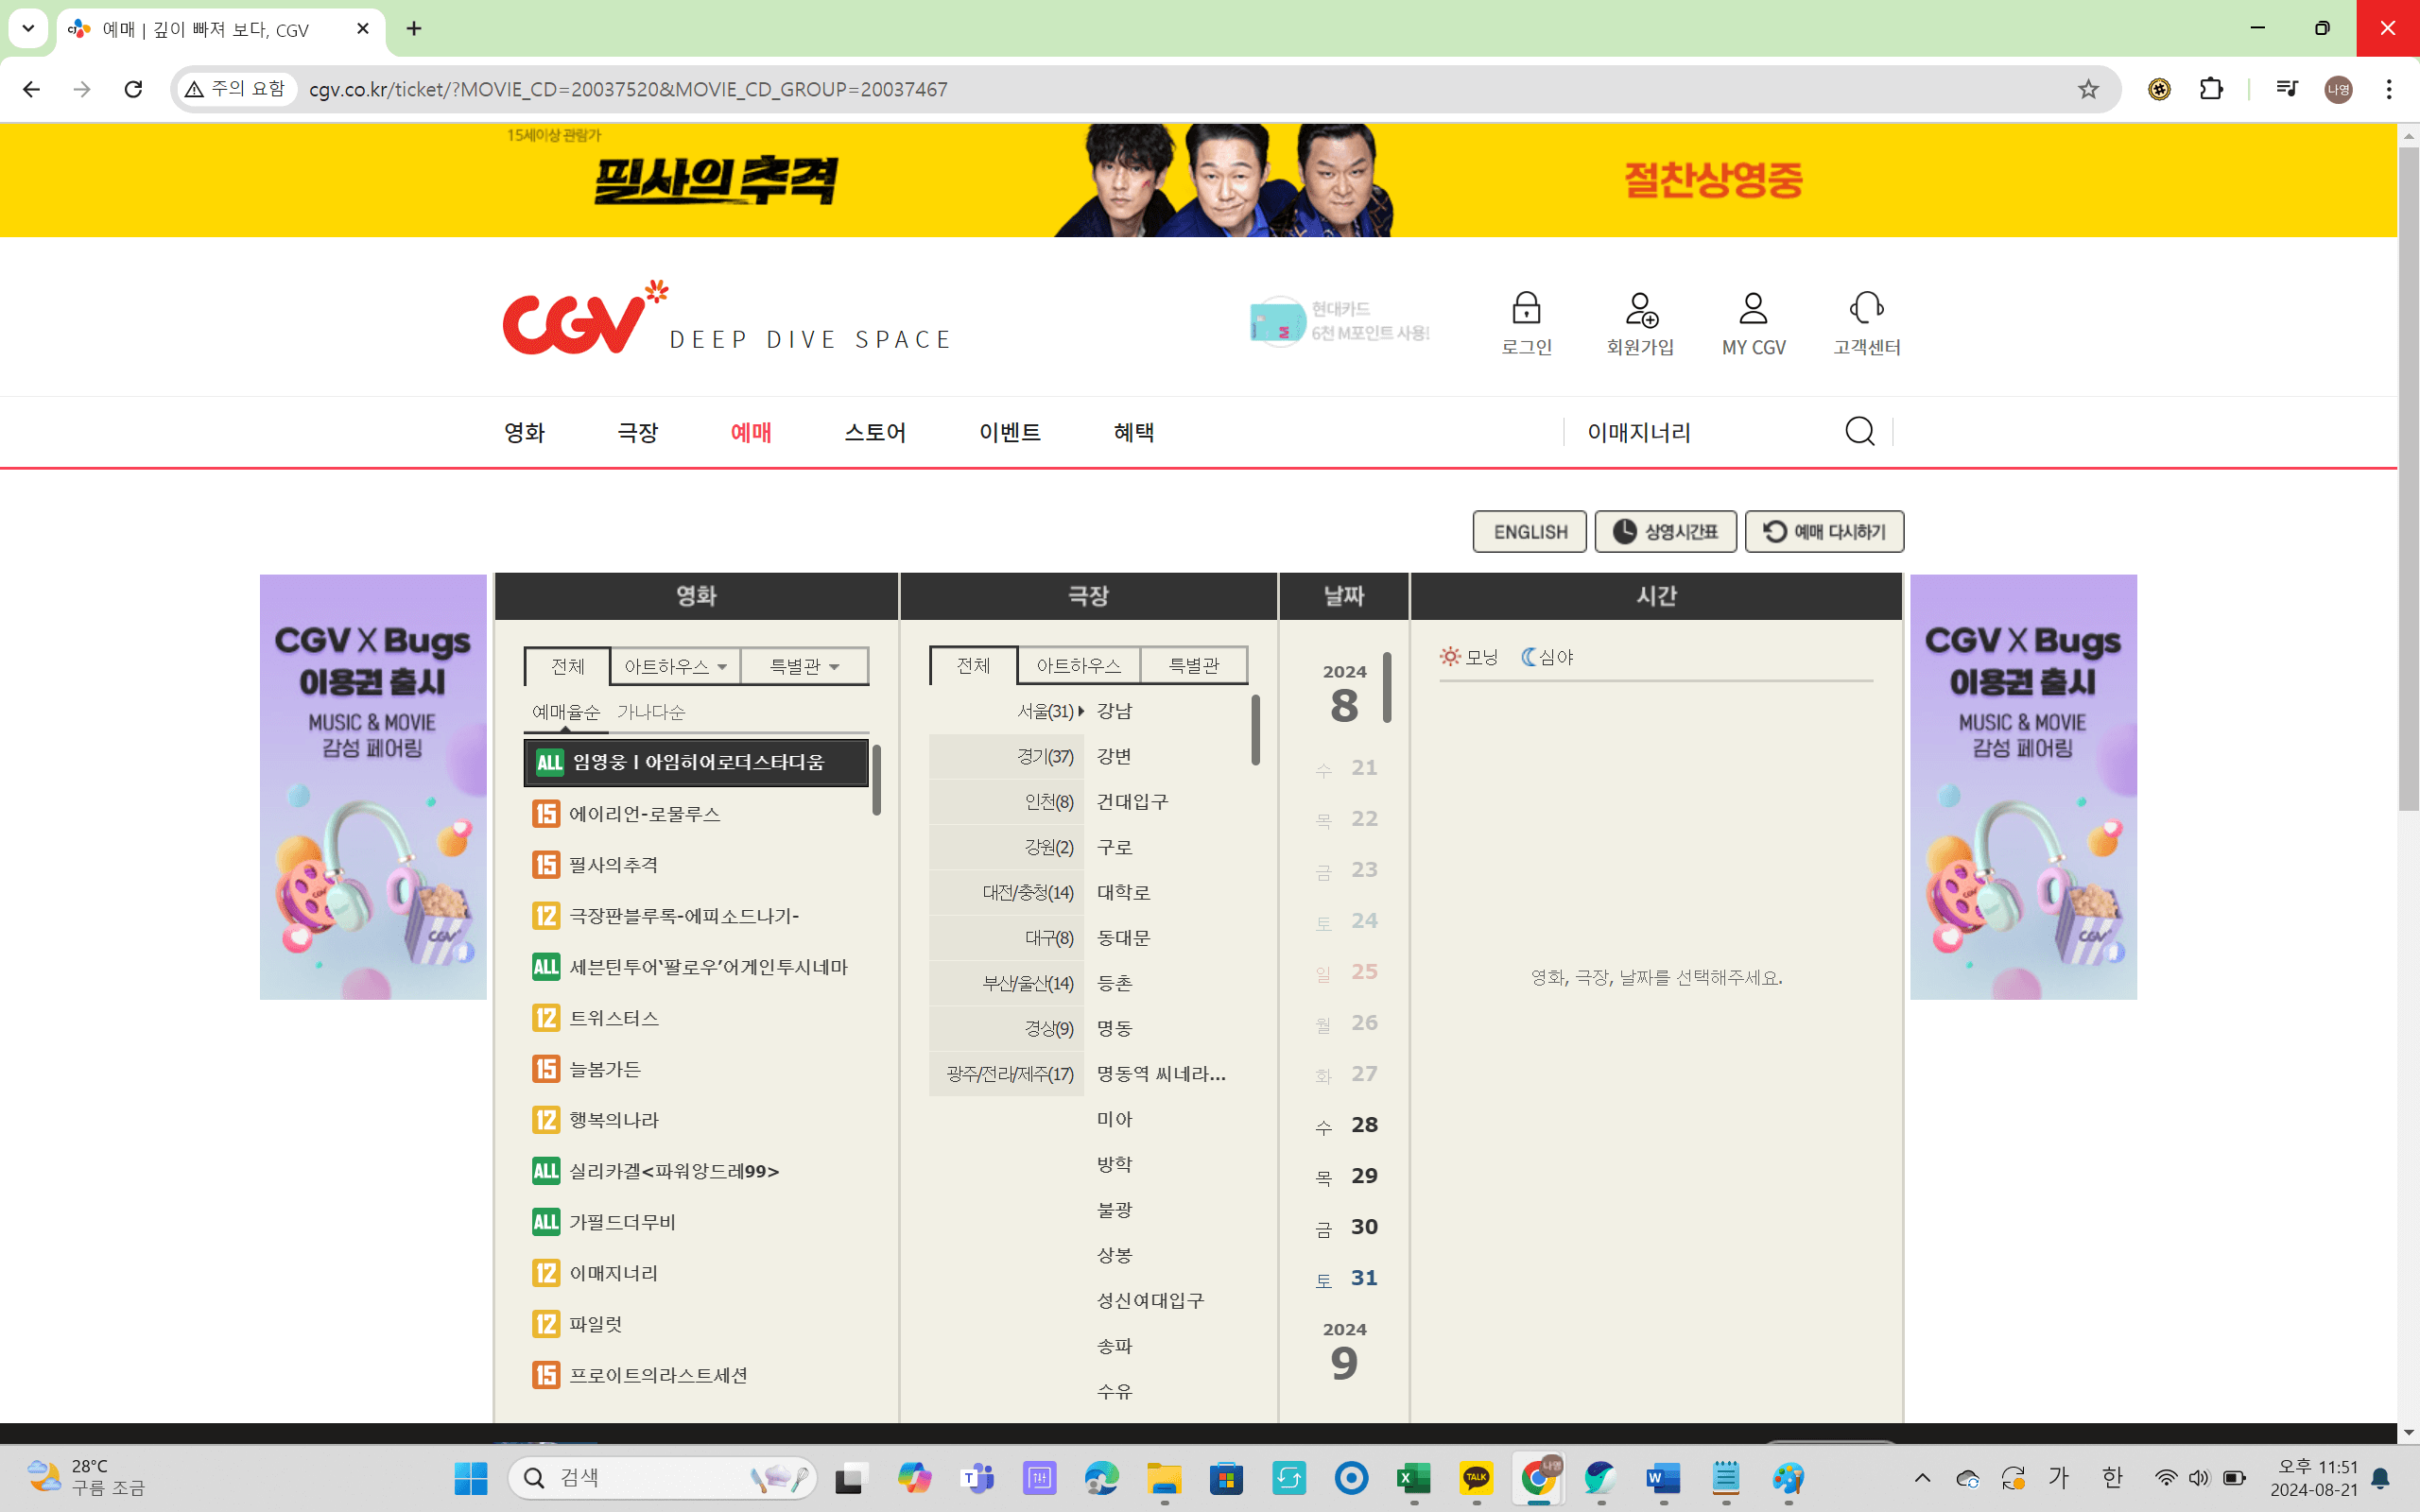Image resolution: width=2420 pixels, height=1512 pixels.
Task: Sort movies by 예매율순
Action: tap(566, 712)
